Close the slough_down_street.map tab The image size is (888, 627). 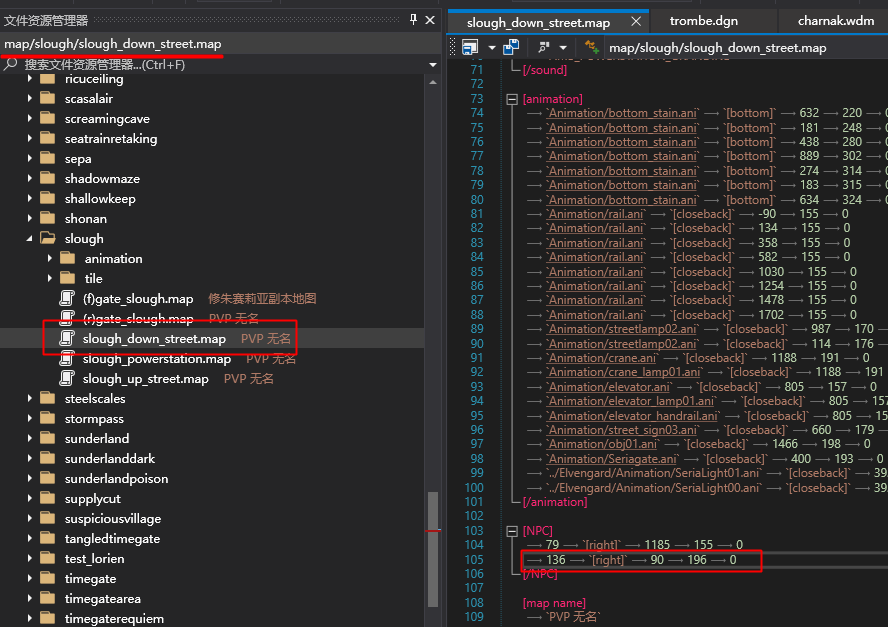[636, 22]
